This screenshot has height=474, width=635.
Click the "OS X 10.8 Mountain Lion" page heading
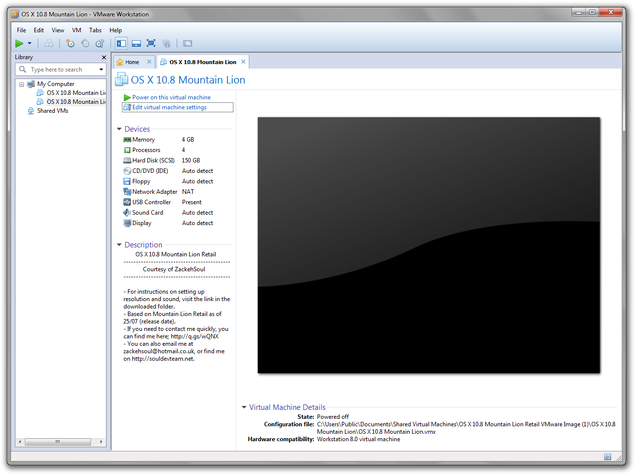pyautogui.click(x=188, y=80)
